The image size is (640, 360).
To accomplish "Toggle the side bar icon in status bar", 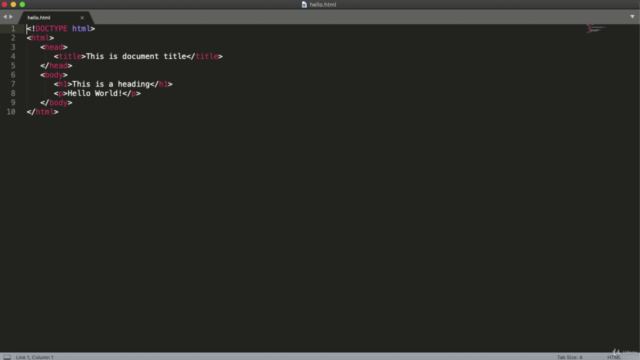I will click(7, 357).
